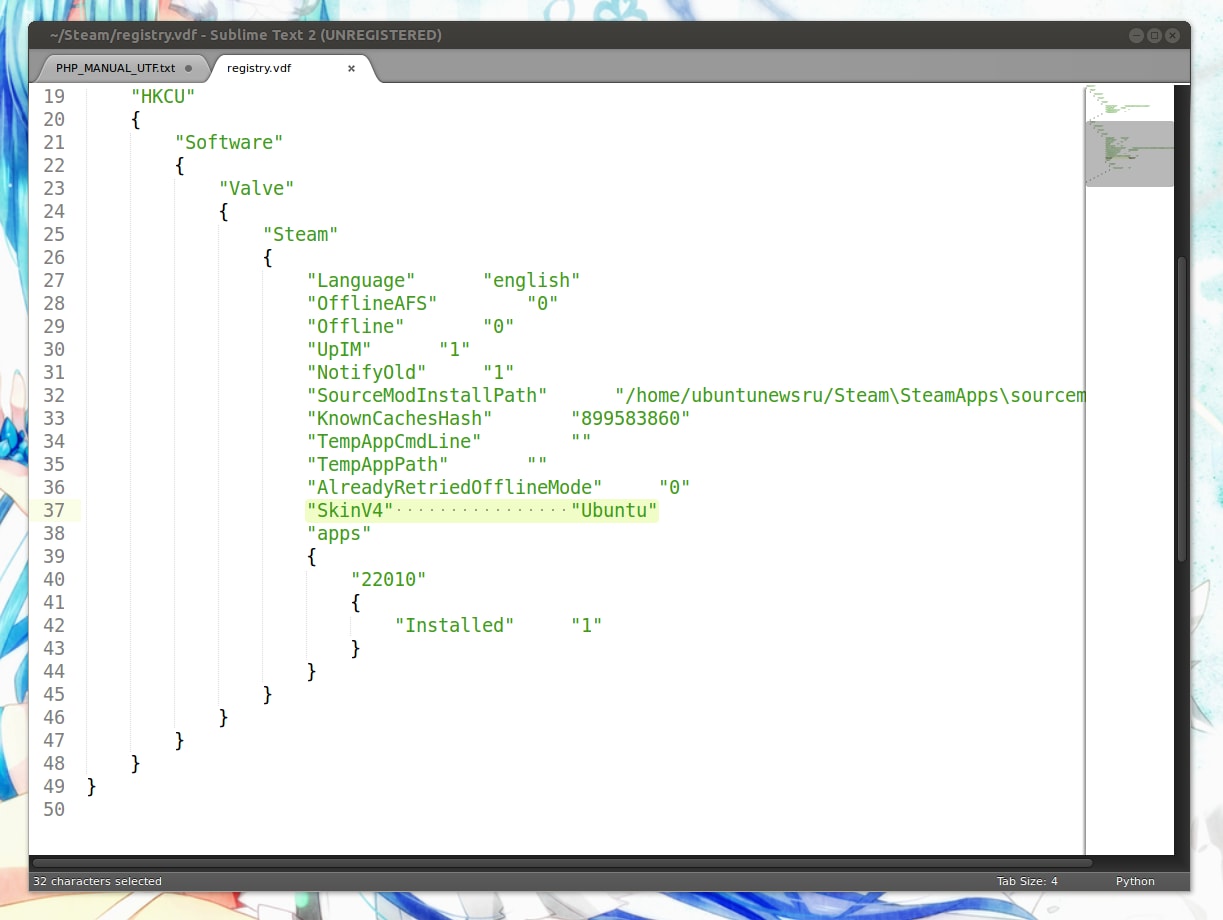Select the registry.vdf tab
The width and height of the screenshot is (1223, 920).
tap(290, 69)
